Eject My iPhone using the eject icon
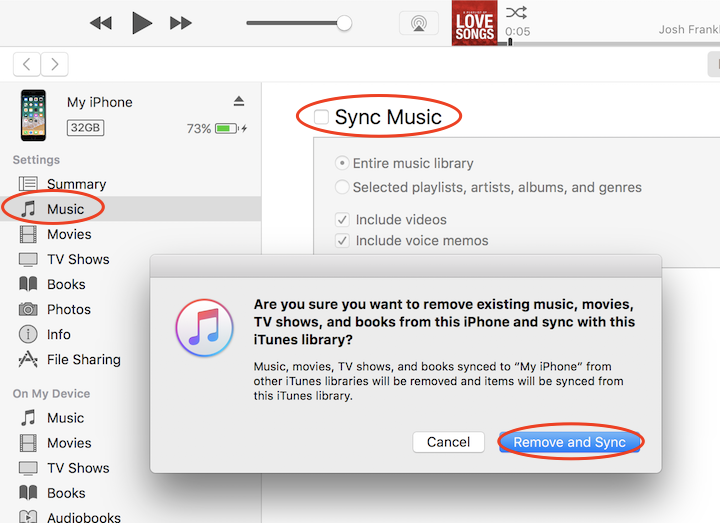 pos(239,101)
